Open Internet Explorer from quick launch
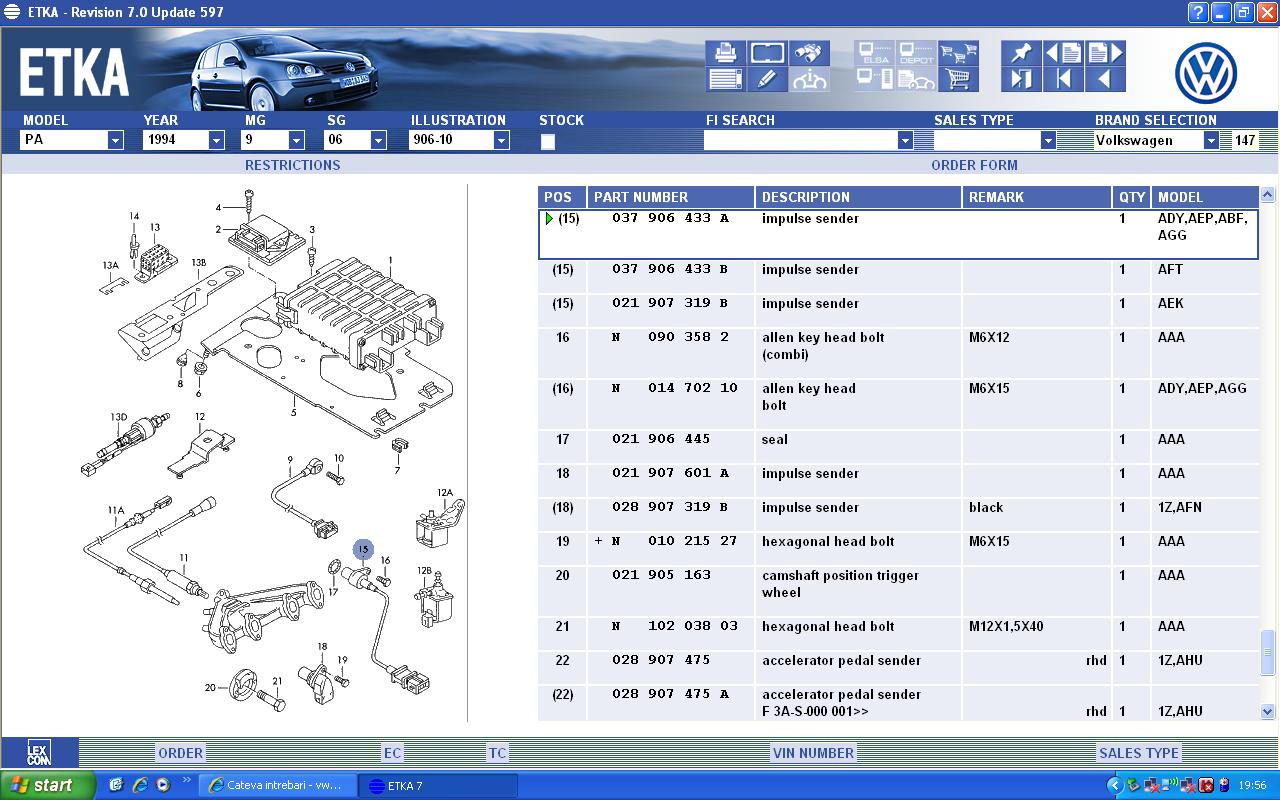 pyautogui.click(x=140, y=785)
